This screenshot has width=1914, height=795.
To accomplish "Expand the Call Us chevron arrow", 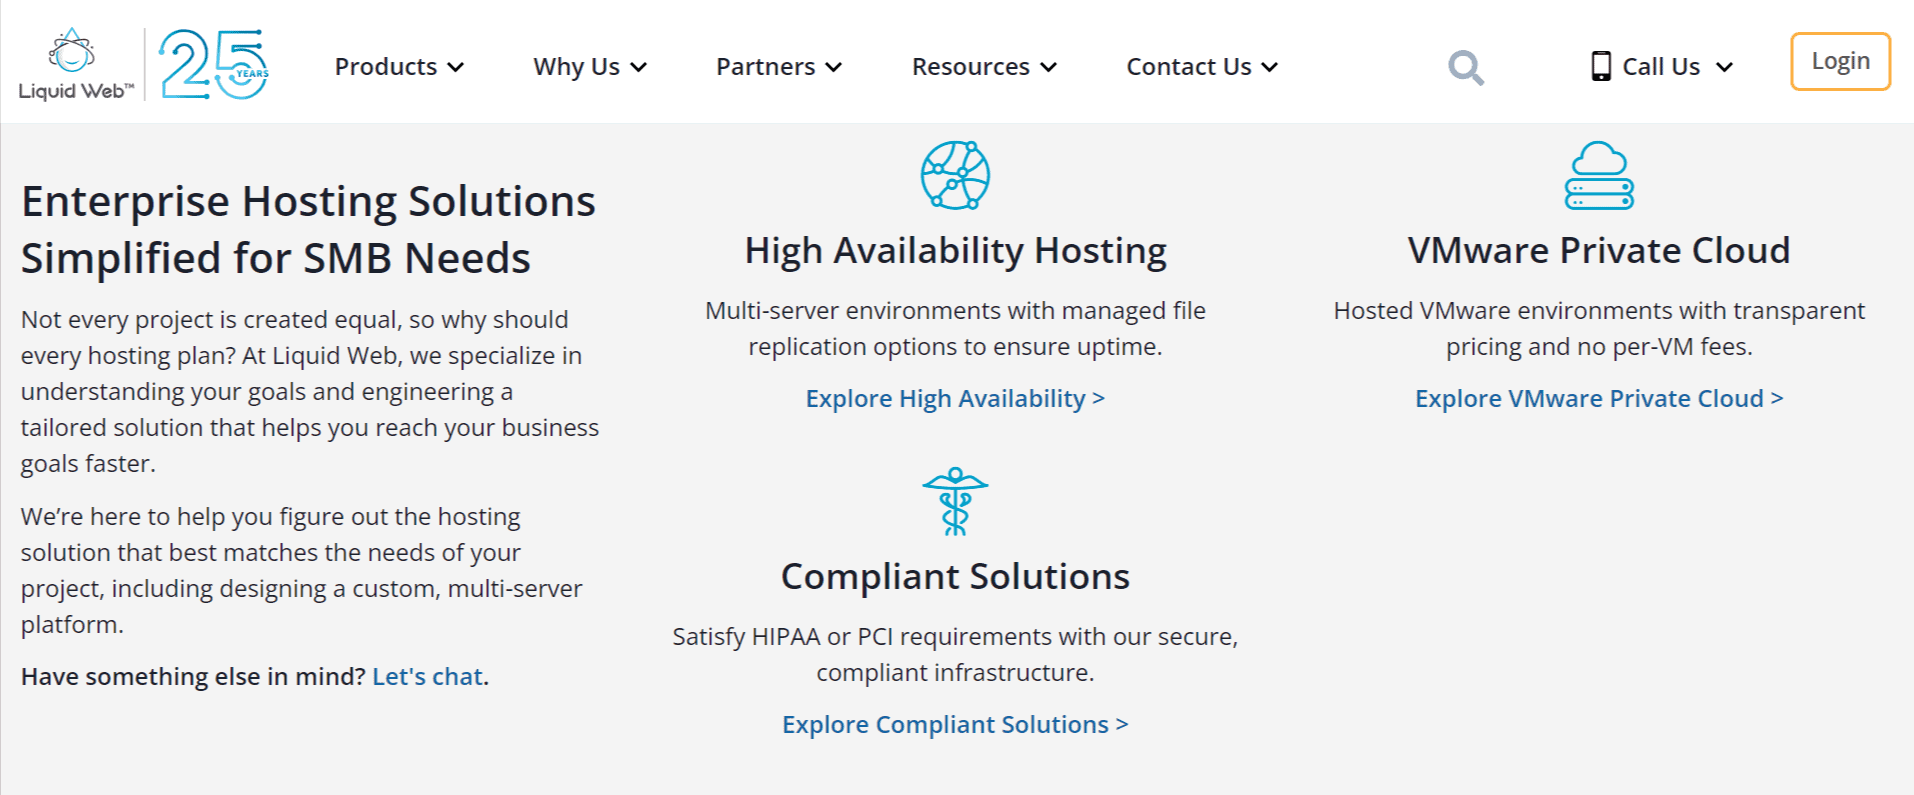I will (1724, 67).
